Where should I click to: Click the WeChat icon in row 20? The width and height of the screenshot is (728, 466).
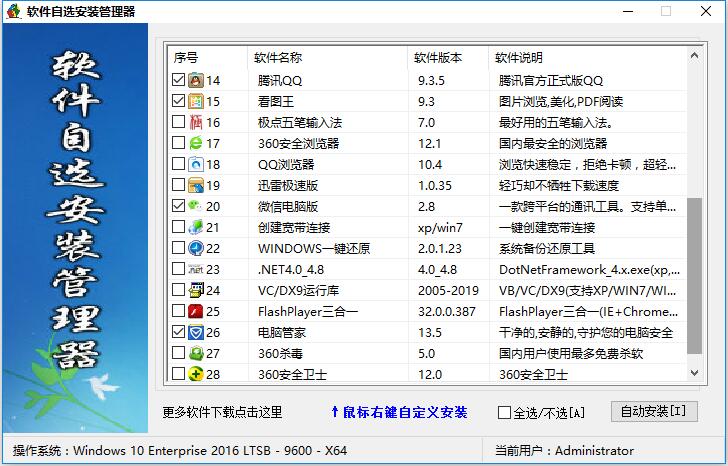point(196,206)
